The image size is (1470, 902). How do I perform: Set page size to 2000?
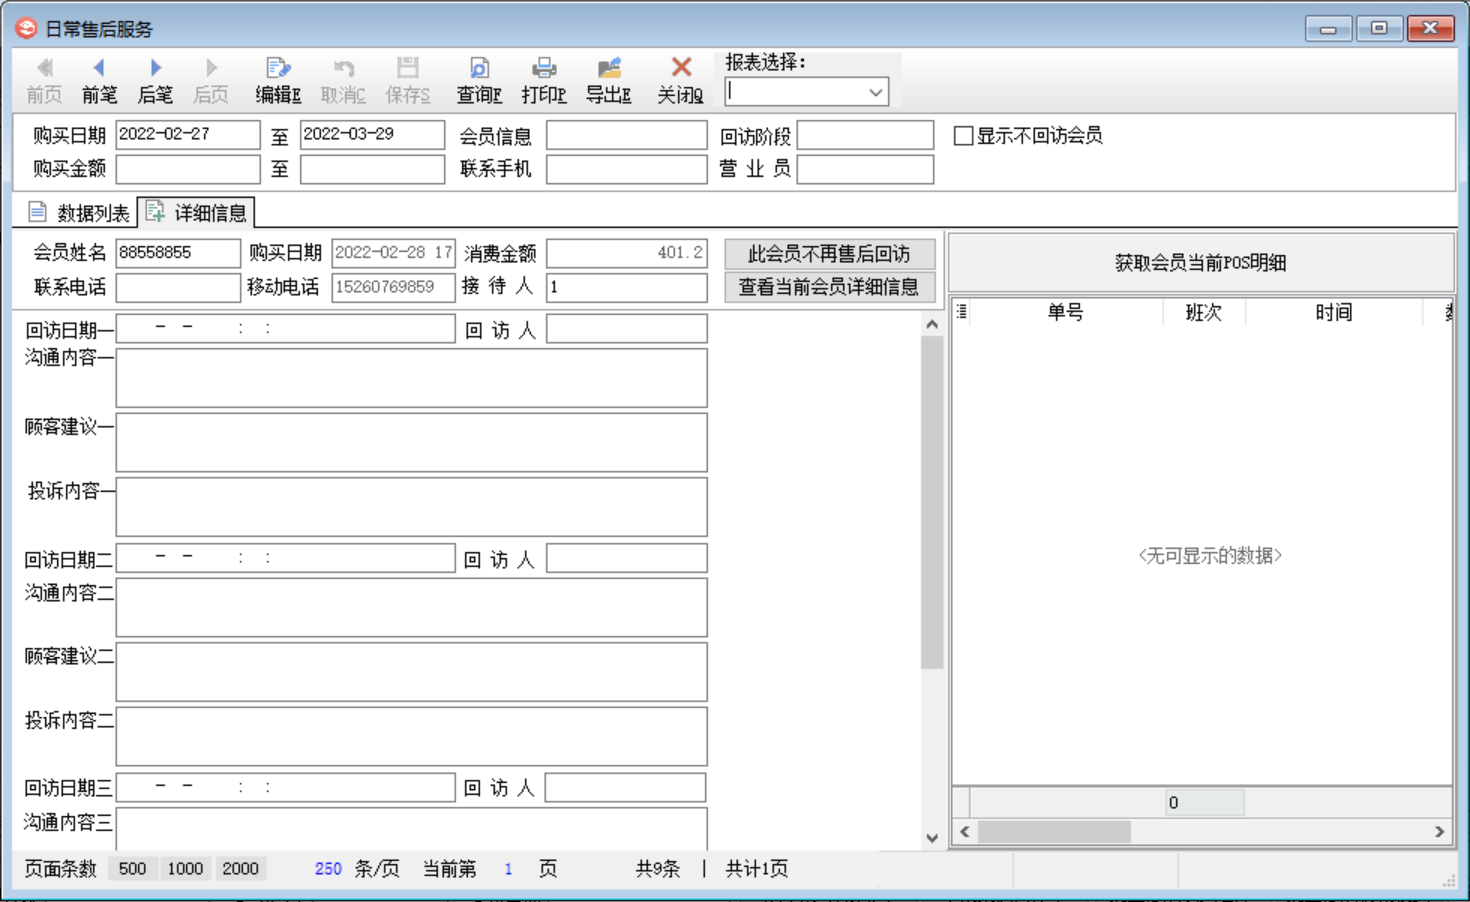coord(240,869)
